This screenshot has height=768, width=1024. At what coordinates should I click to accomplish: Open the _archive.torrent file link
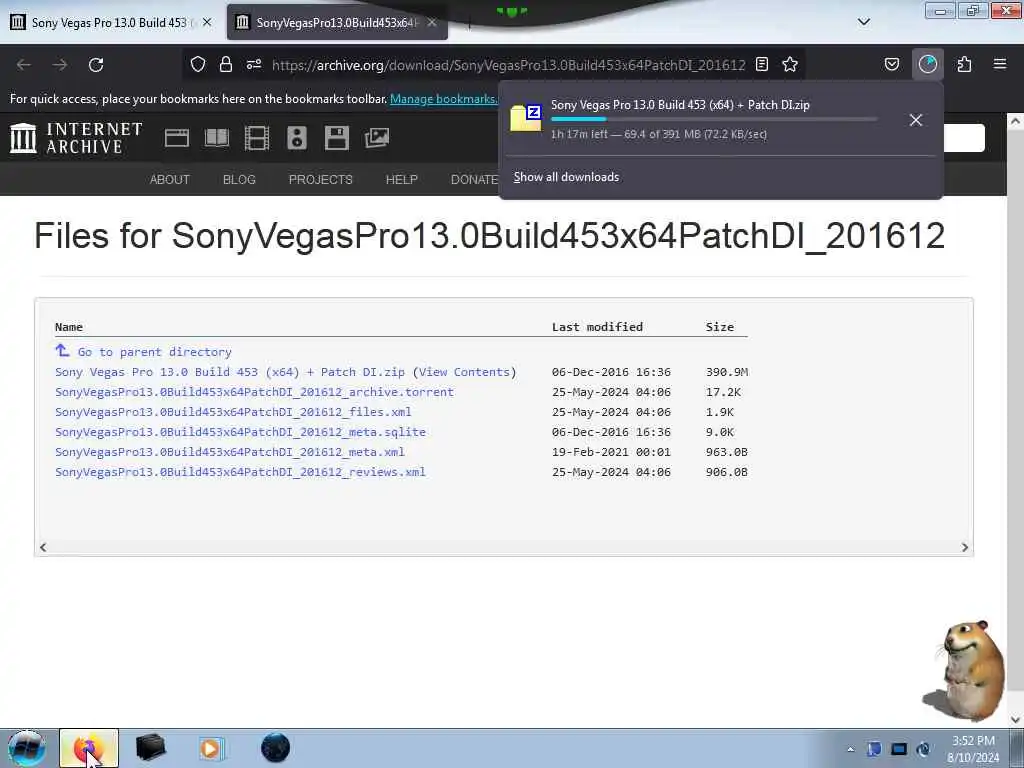[254, 392]
